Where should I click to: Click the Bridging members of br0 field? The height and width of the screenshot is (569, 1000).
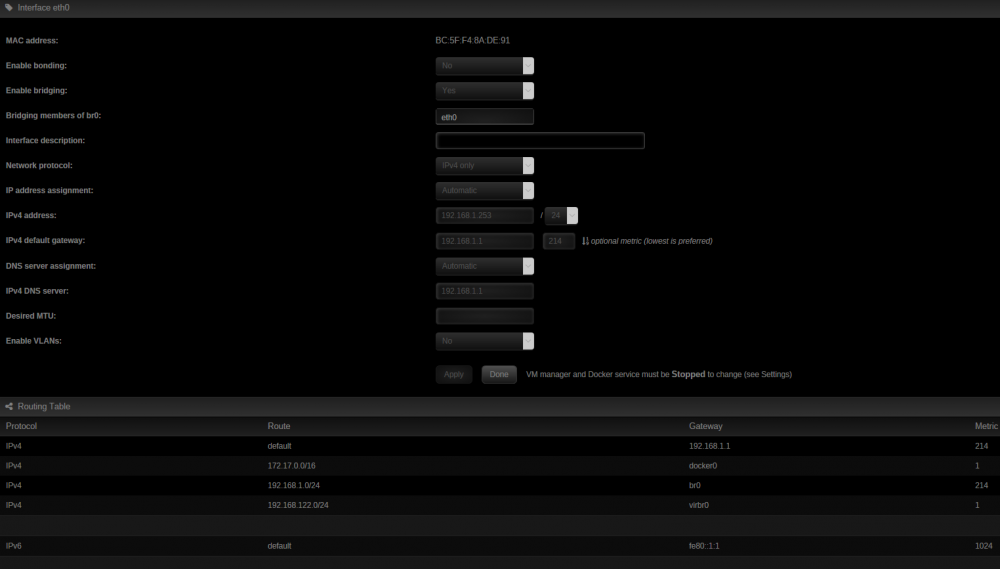tap(485, 117)
